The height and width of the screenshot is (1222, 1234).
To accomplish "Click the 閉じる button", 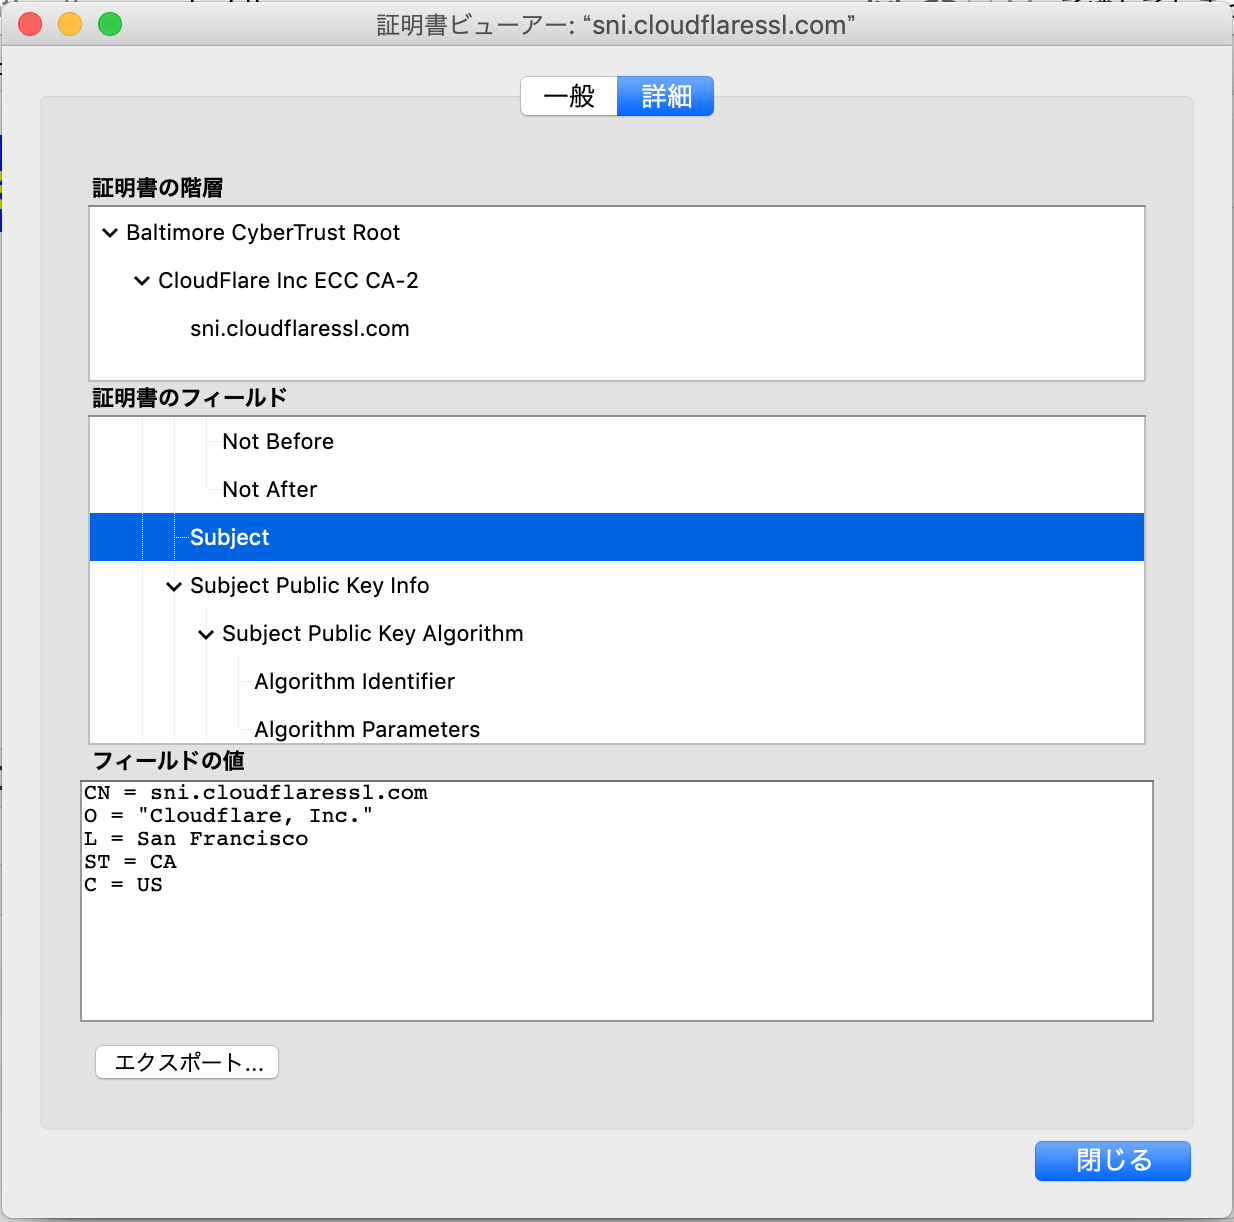I will 1113,1160.
